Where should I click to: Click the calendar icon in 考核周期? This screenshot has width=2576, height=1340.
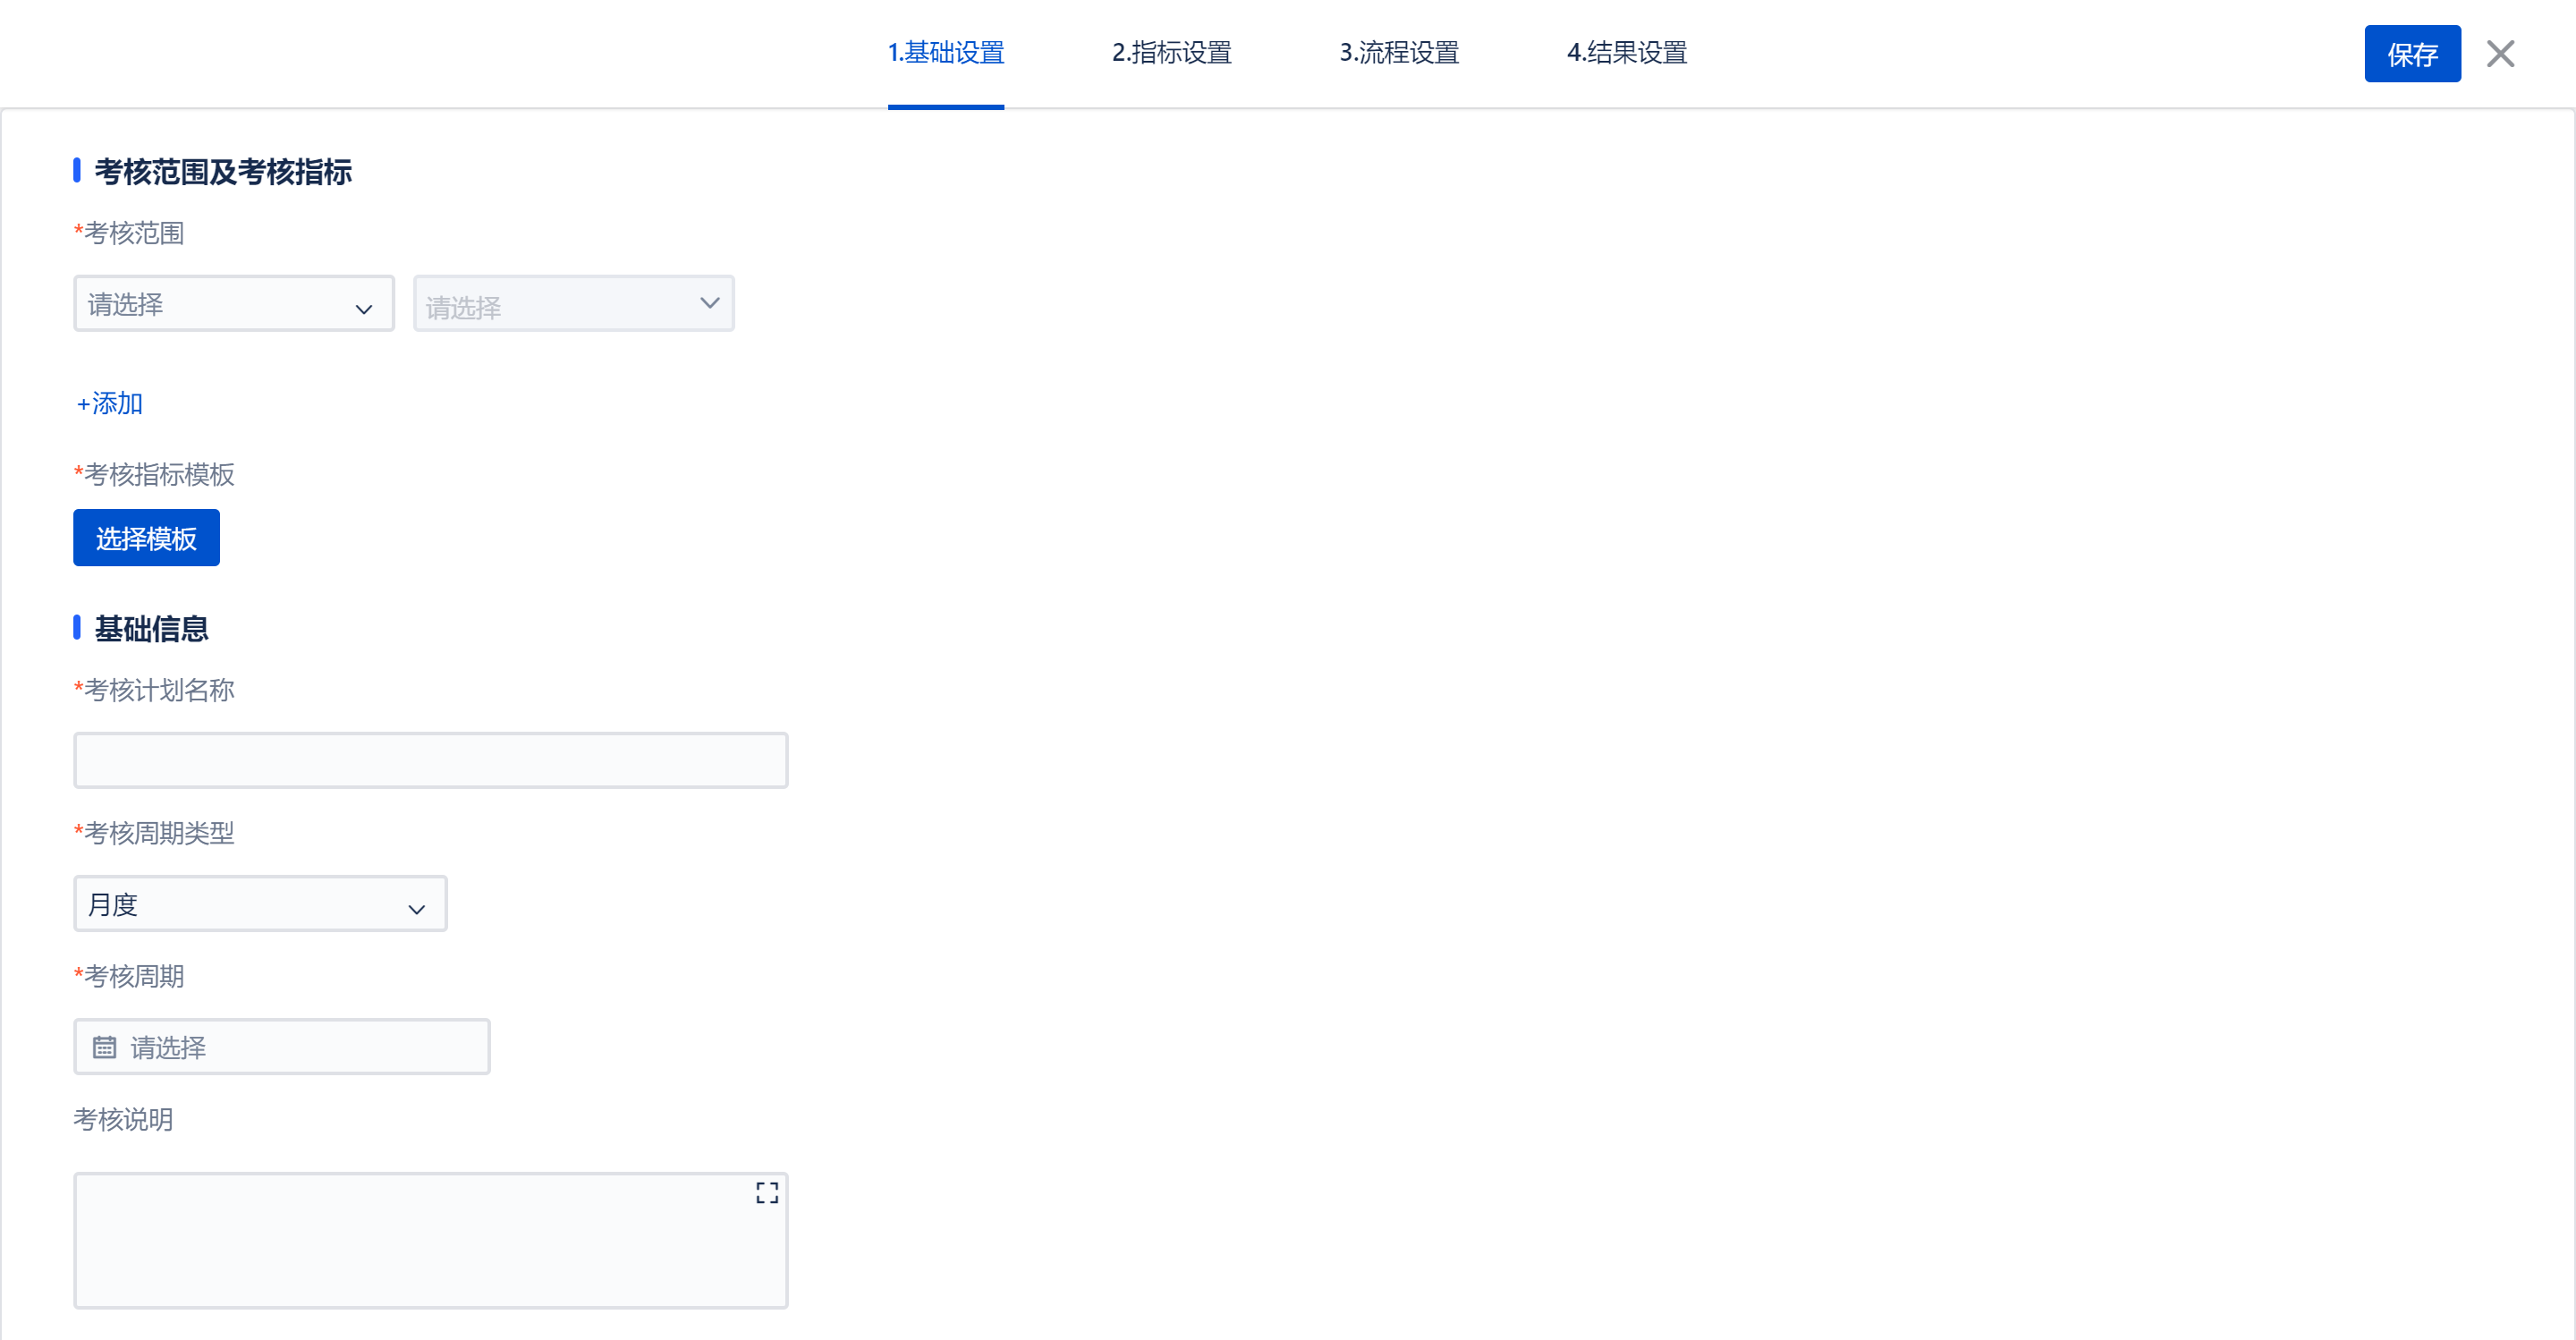(104, 1047)
